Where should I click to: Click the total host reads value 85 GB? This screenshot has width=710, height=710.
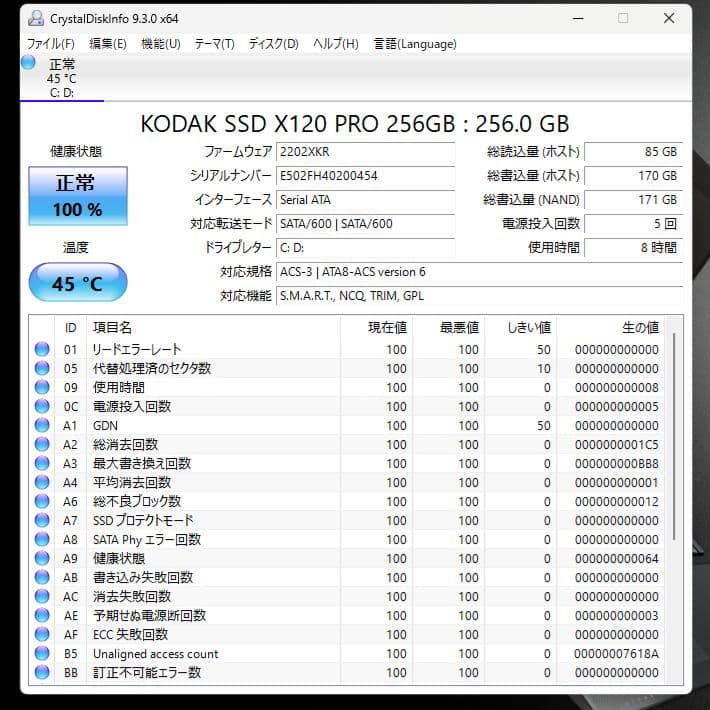pos(633,152)
